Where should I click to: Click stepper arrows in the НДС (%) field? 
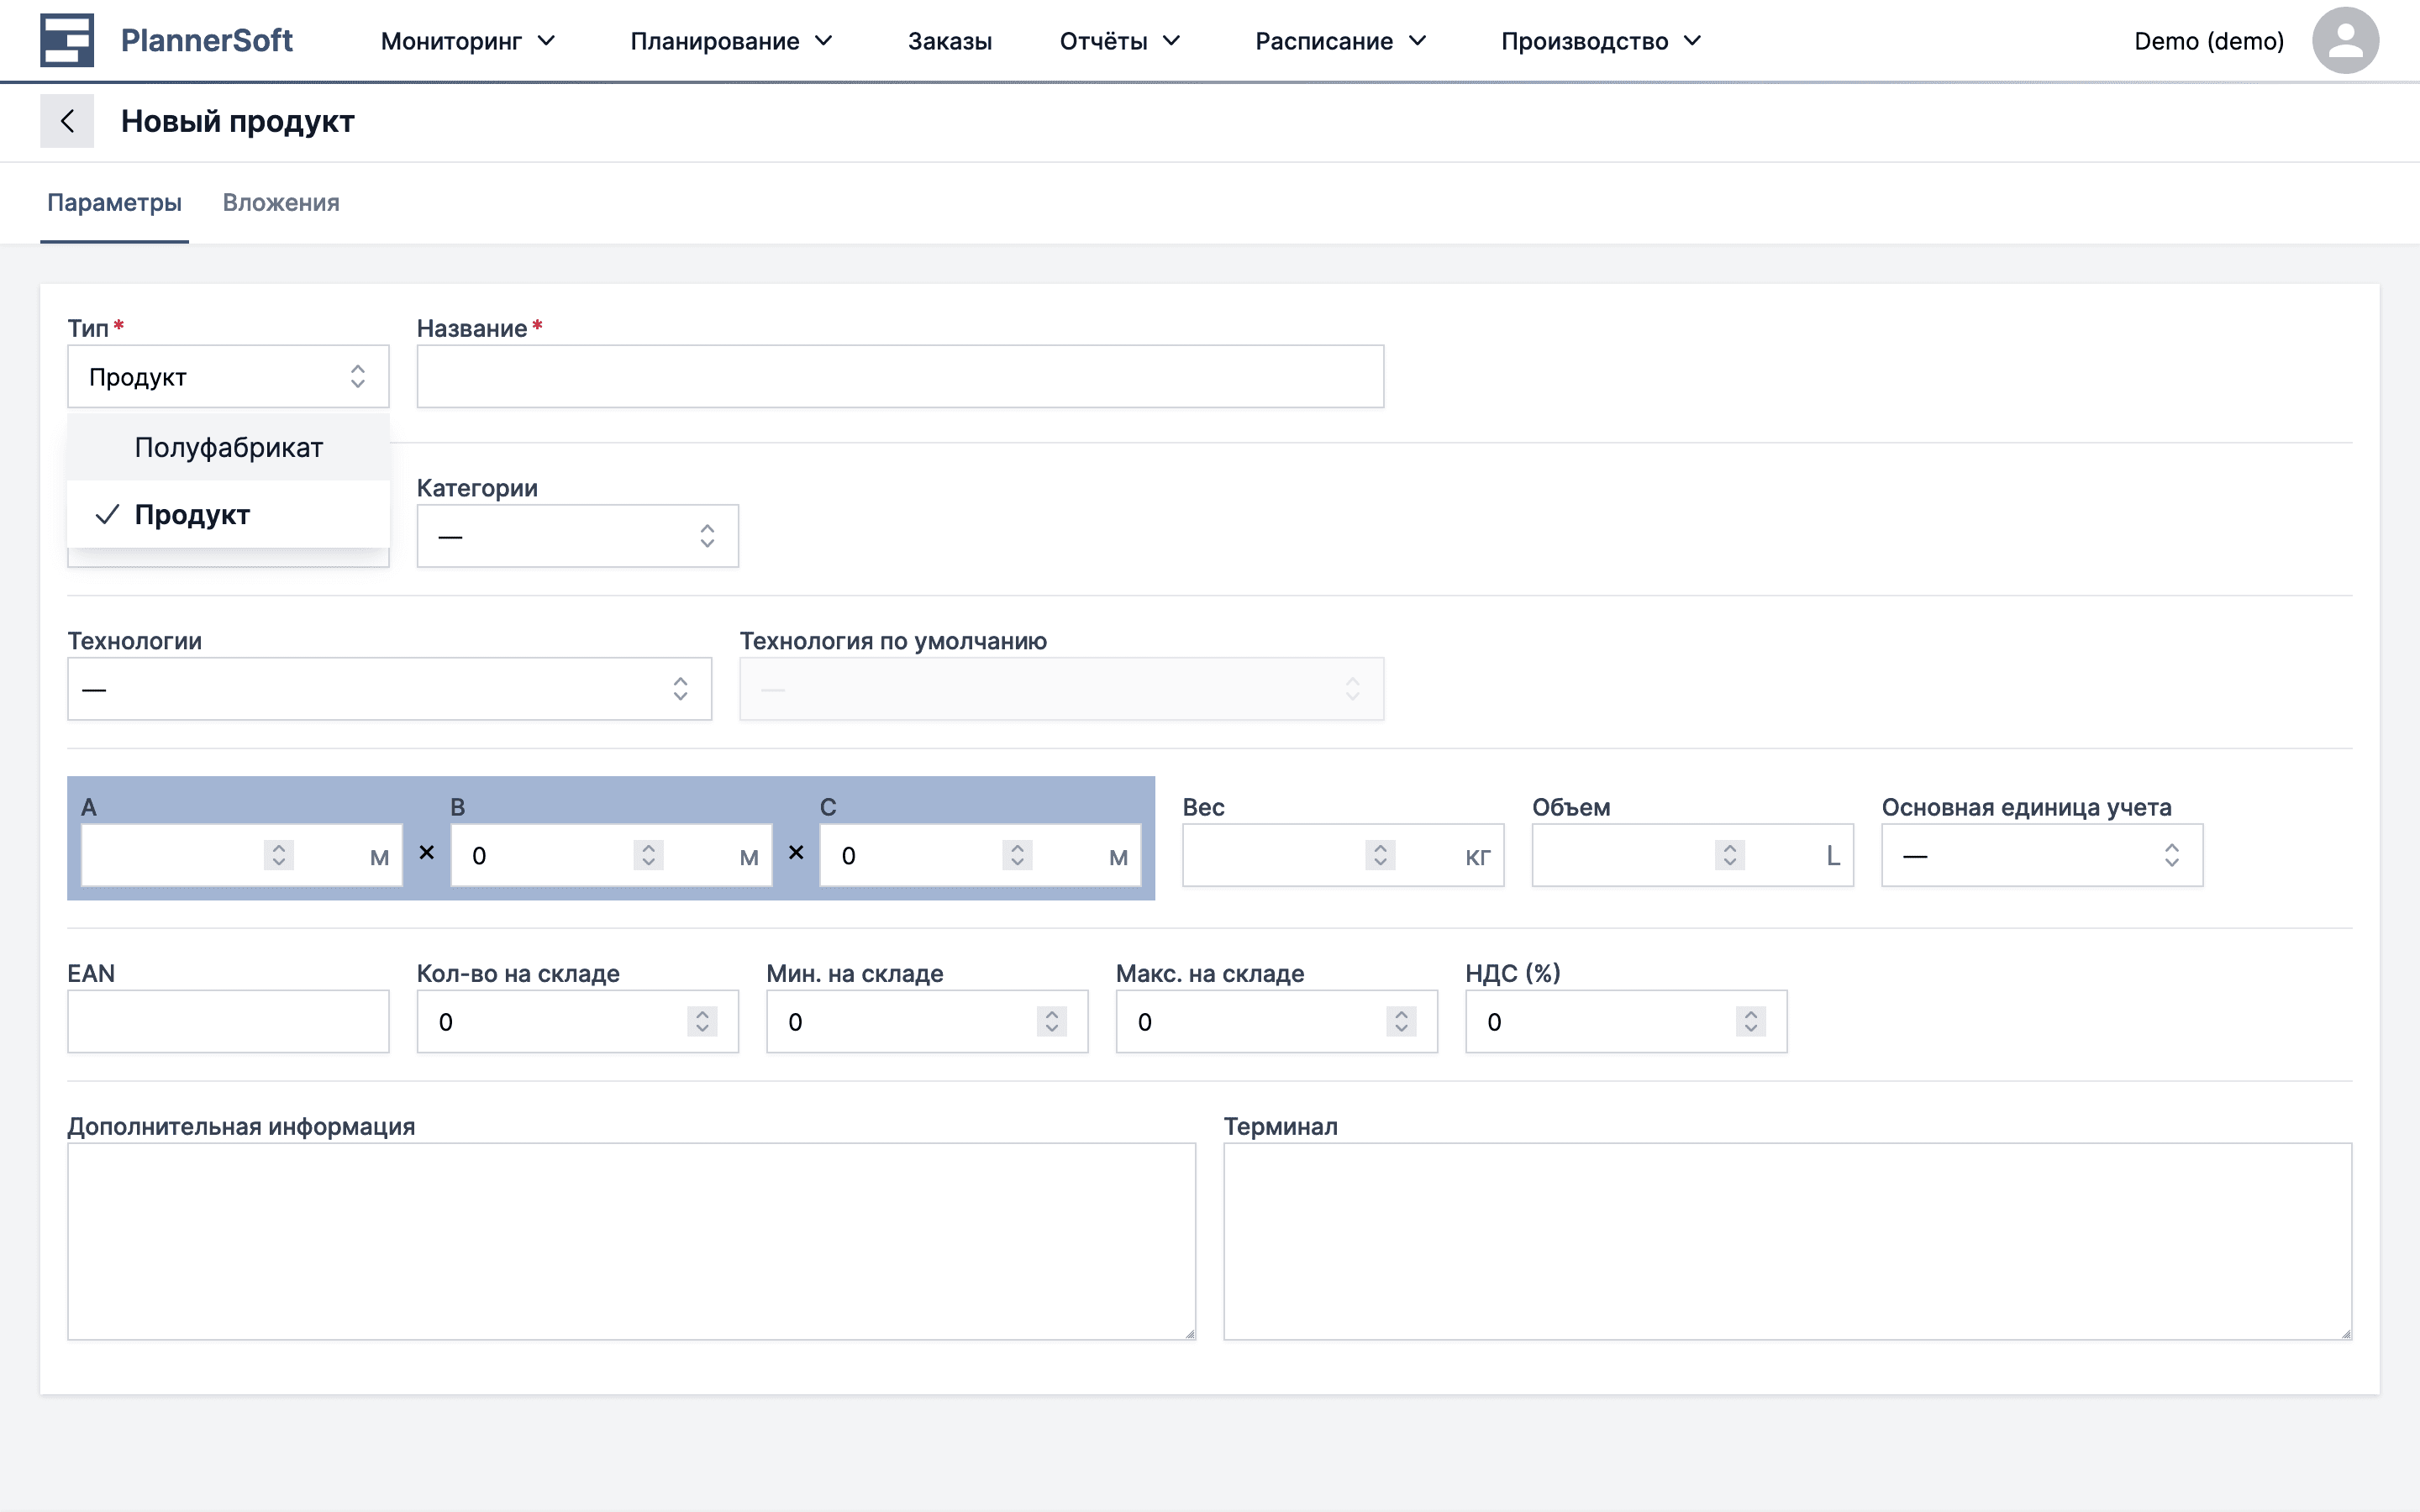point(1750,1021)
